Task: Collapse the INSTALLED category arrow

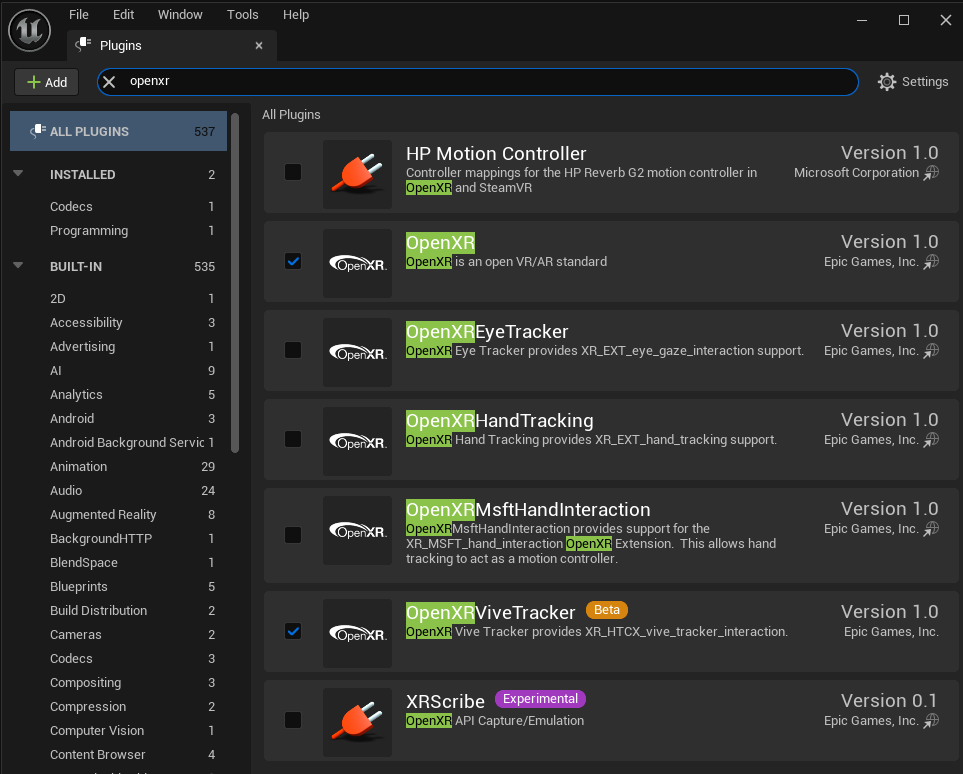Action: coord(18,174)
